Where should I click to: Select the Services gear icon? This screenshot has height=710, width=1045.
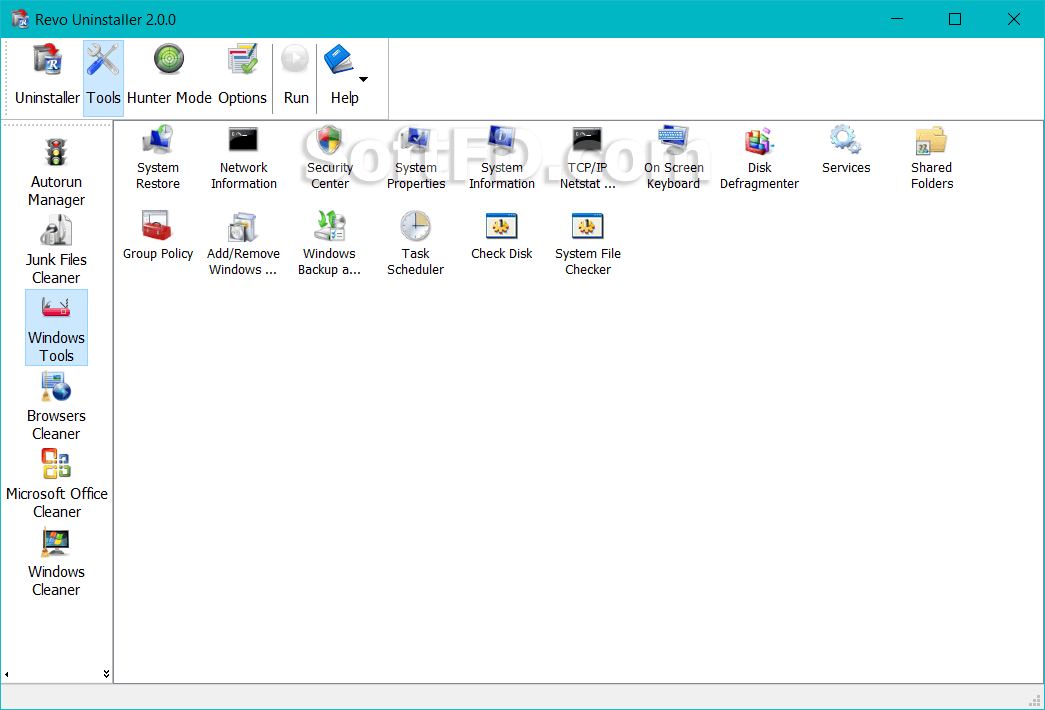click(x=846, y=139)
